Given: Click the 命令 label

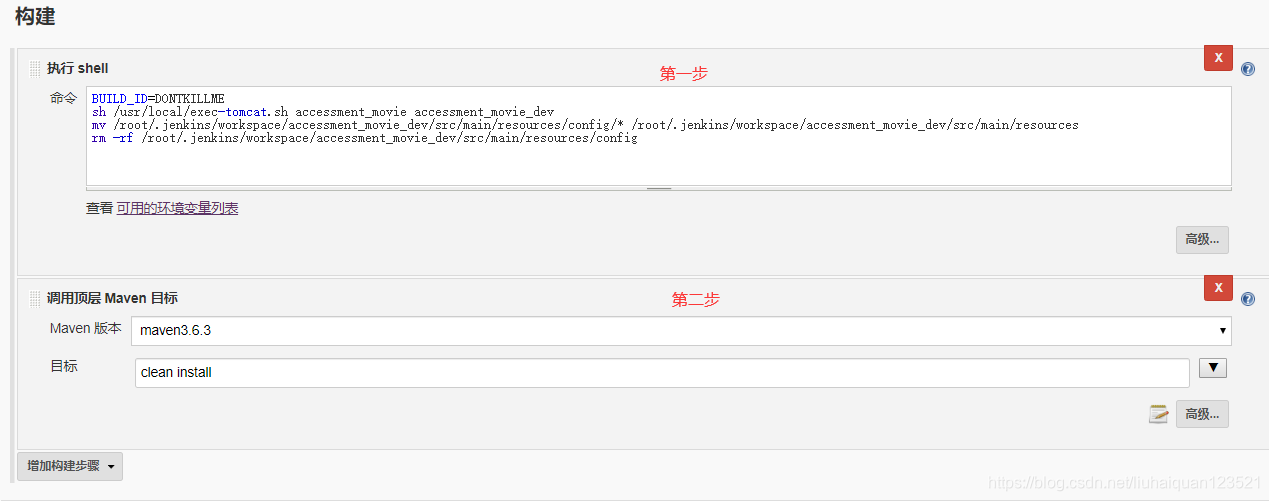Looking at the screenshot, I should tap(63, 98).
